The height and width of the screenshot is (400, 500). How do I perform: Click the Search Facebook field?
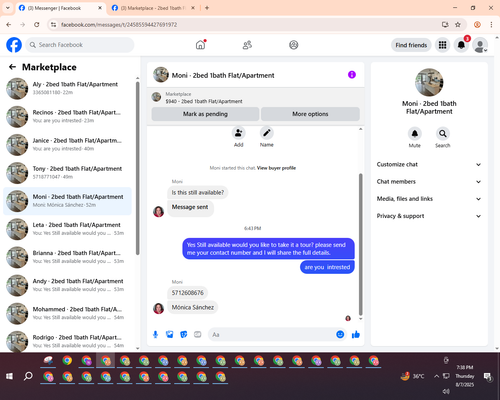pos(80,45)
